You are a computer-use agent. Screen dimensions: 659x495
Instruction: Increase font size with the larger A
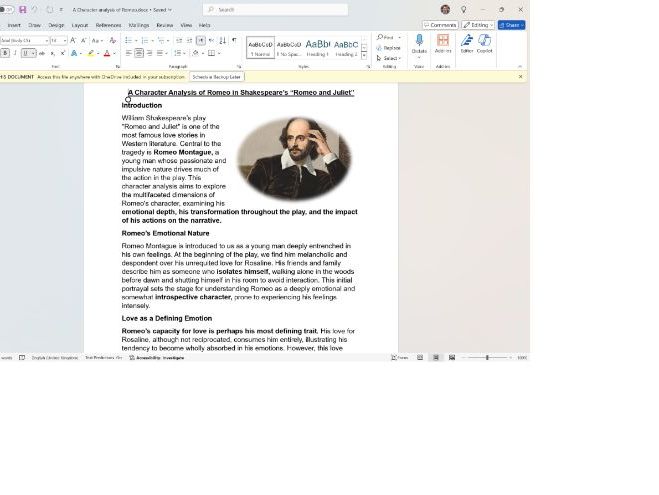[x=73, y=40]
